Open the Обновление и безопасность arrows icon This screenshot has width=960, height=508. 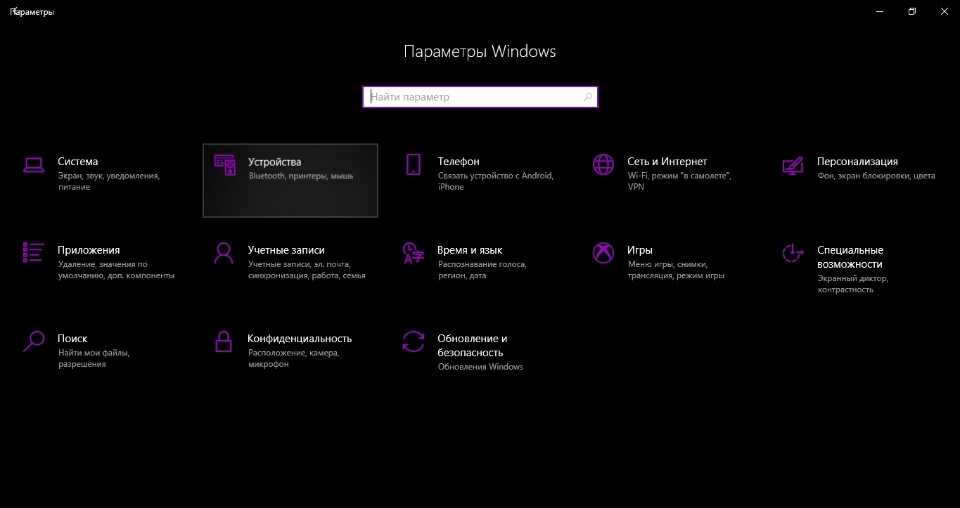[413, 342]
